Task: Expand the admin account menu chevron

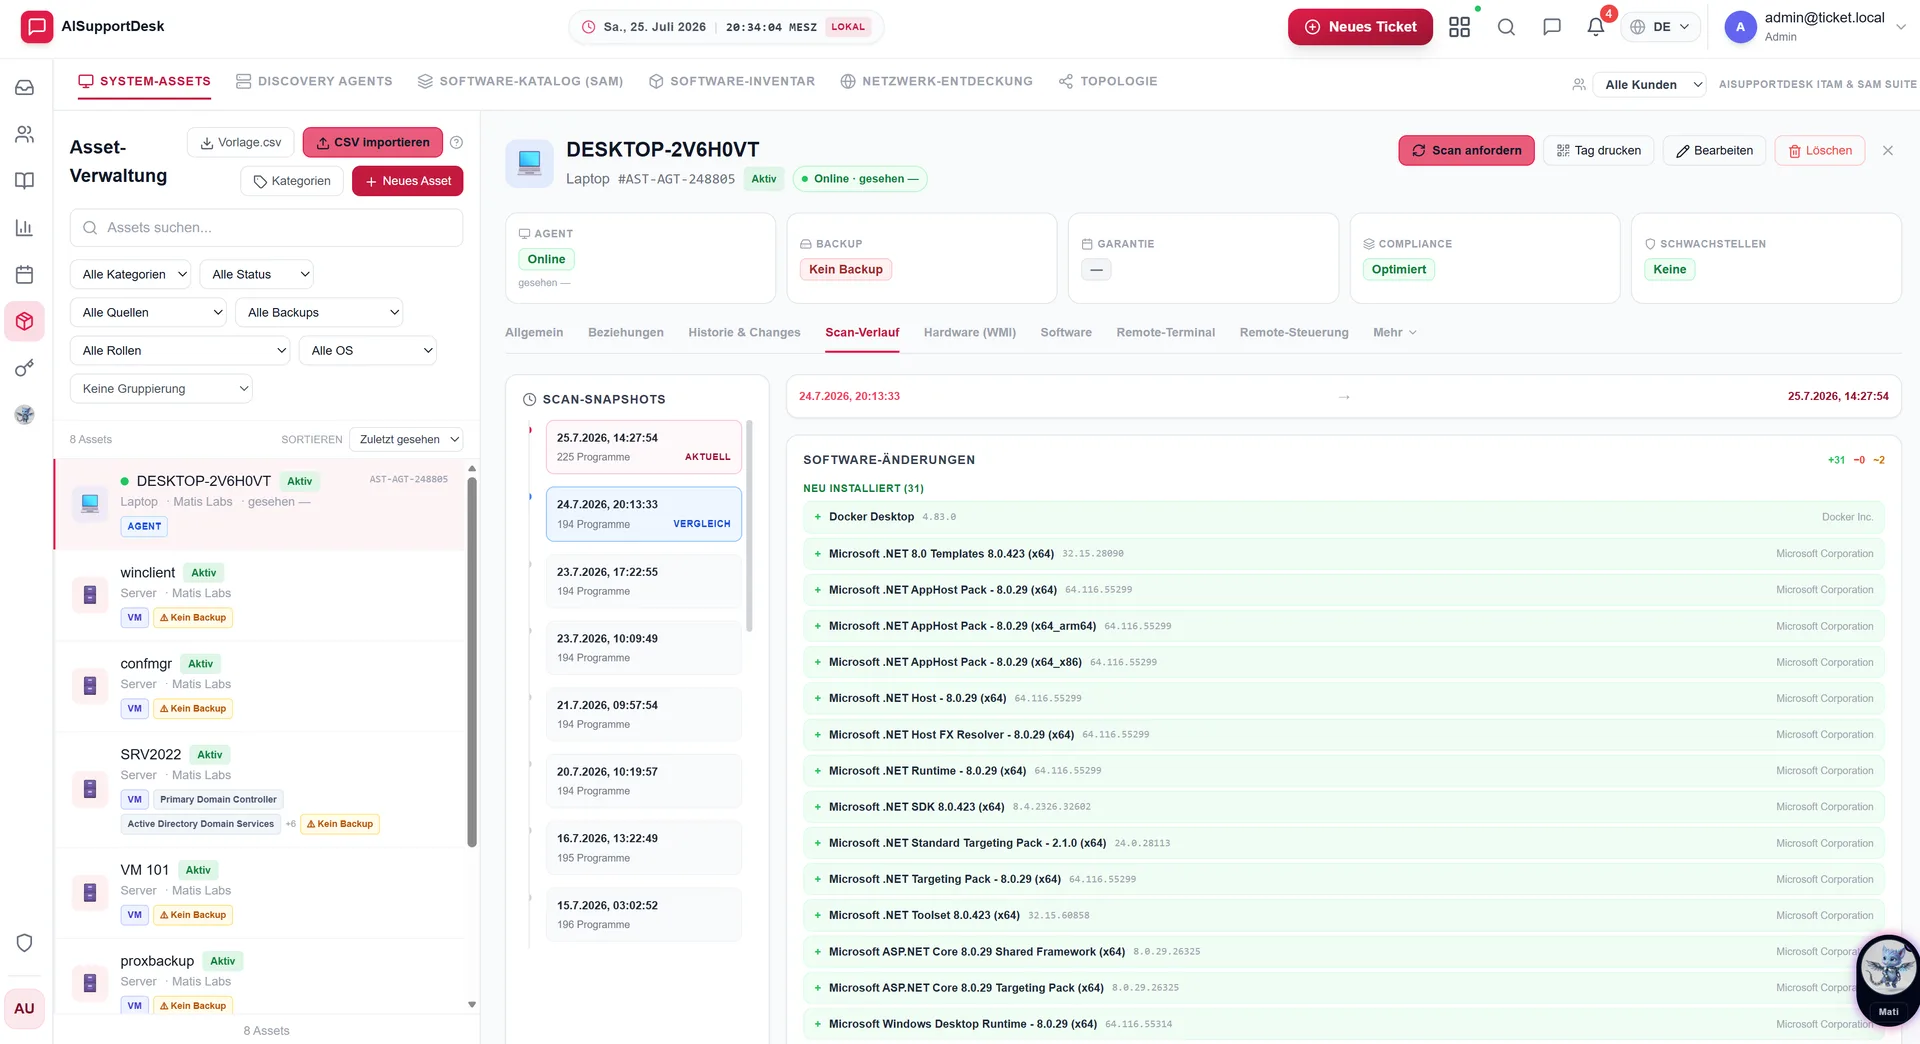Action: coord(1901,27)
